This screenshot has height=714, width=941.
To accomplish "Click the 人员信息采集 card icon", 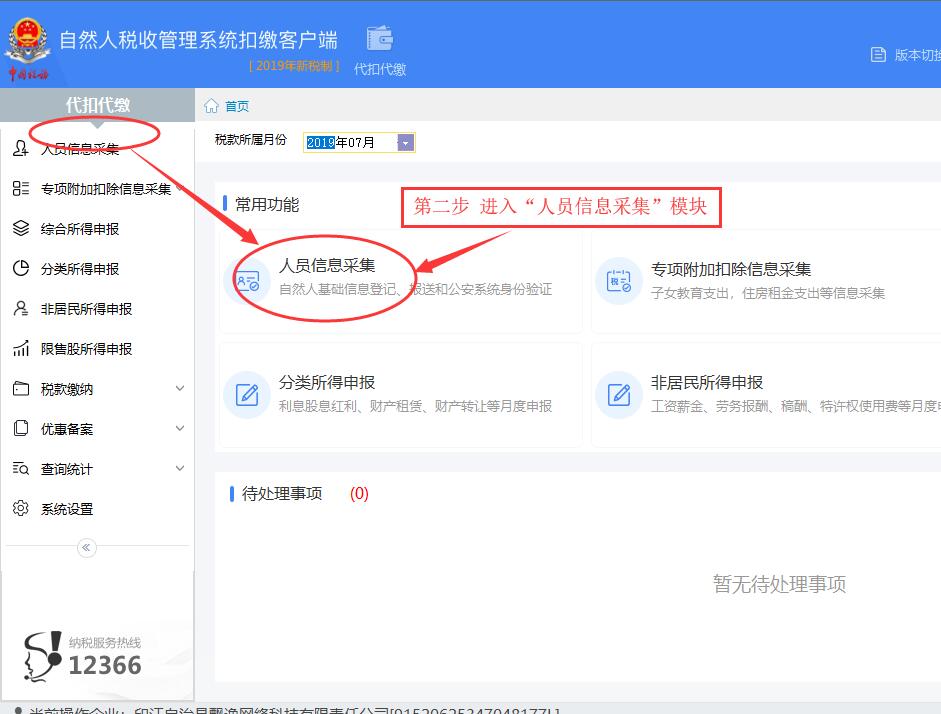I will [x=246, y=280].
